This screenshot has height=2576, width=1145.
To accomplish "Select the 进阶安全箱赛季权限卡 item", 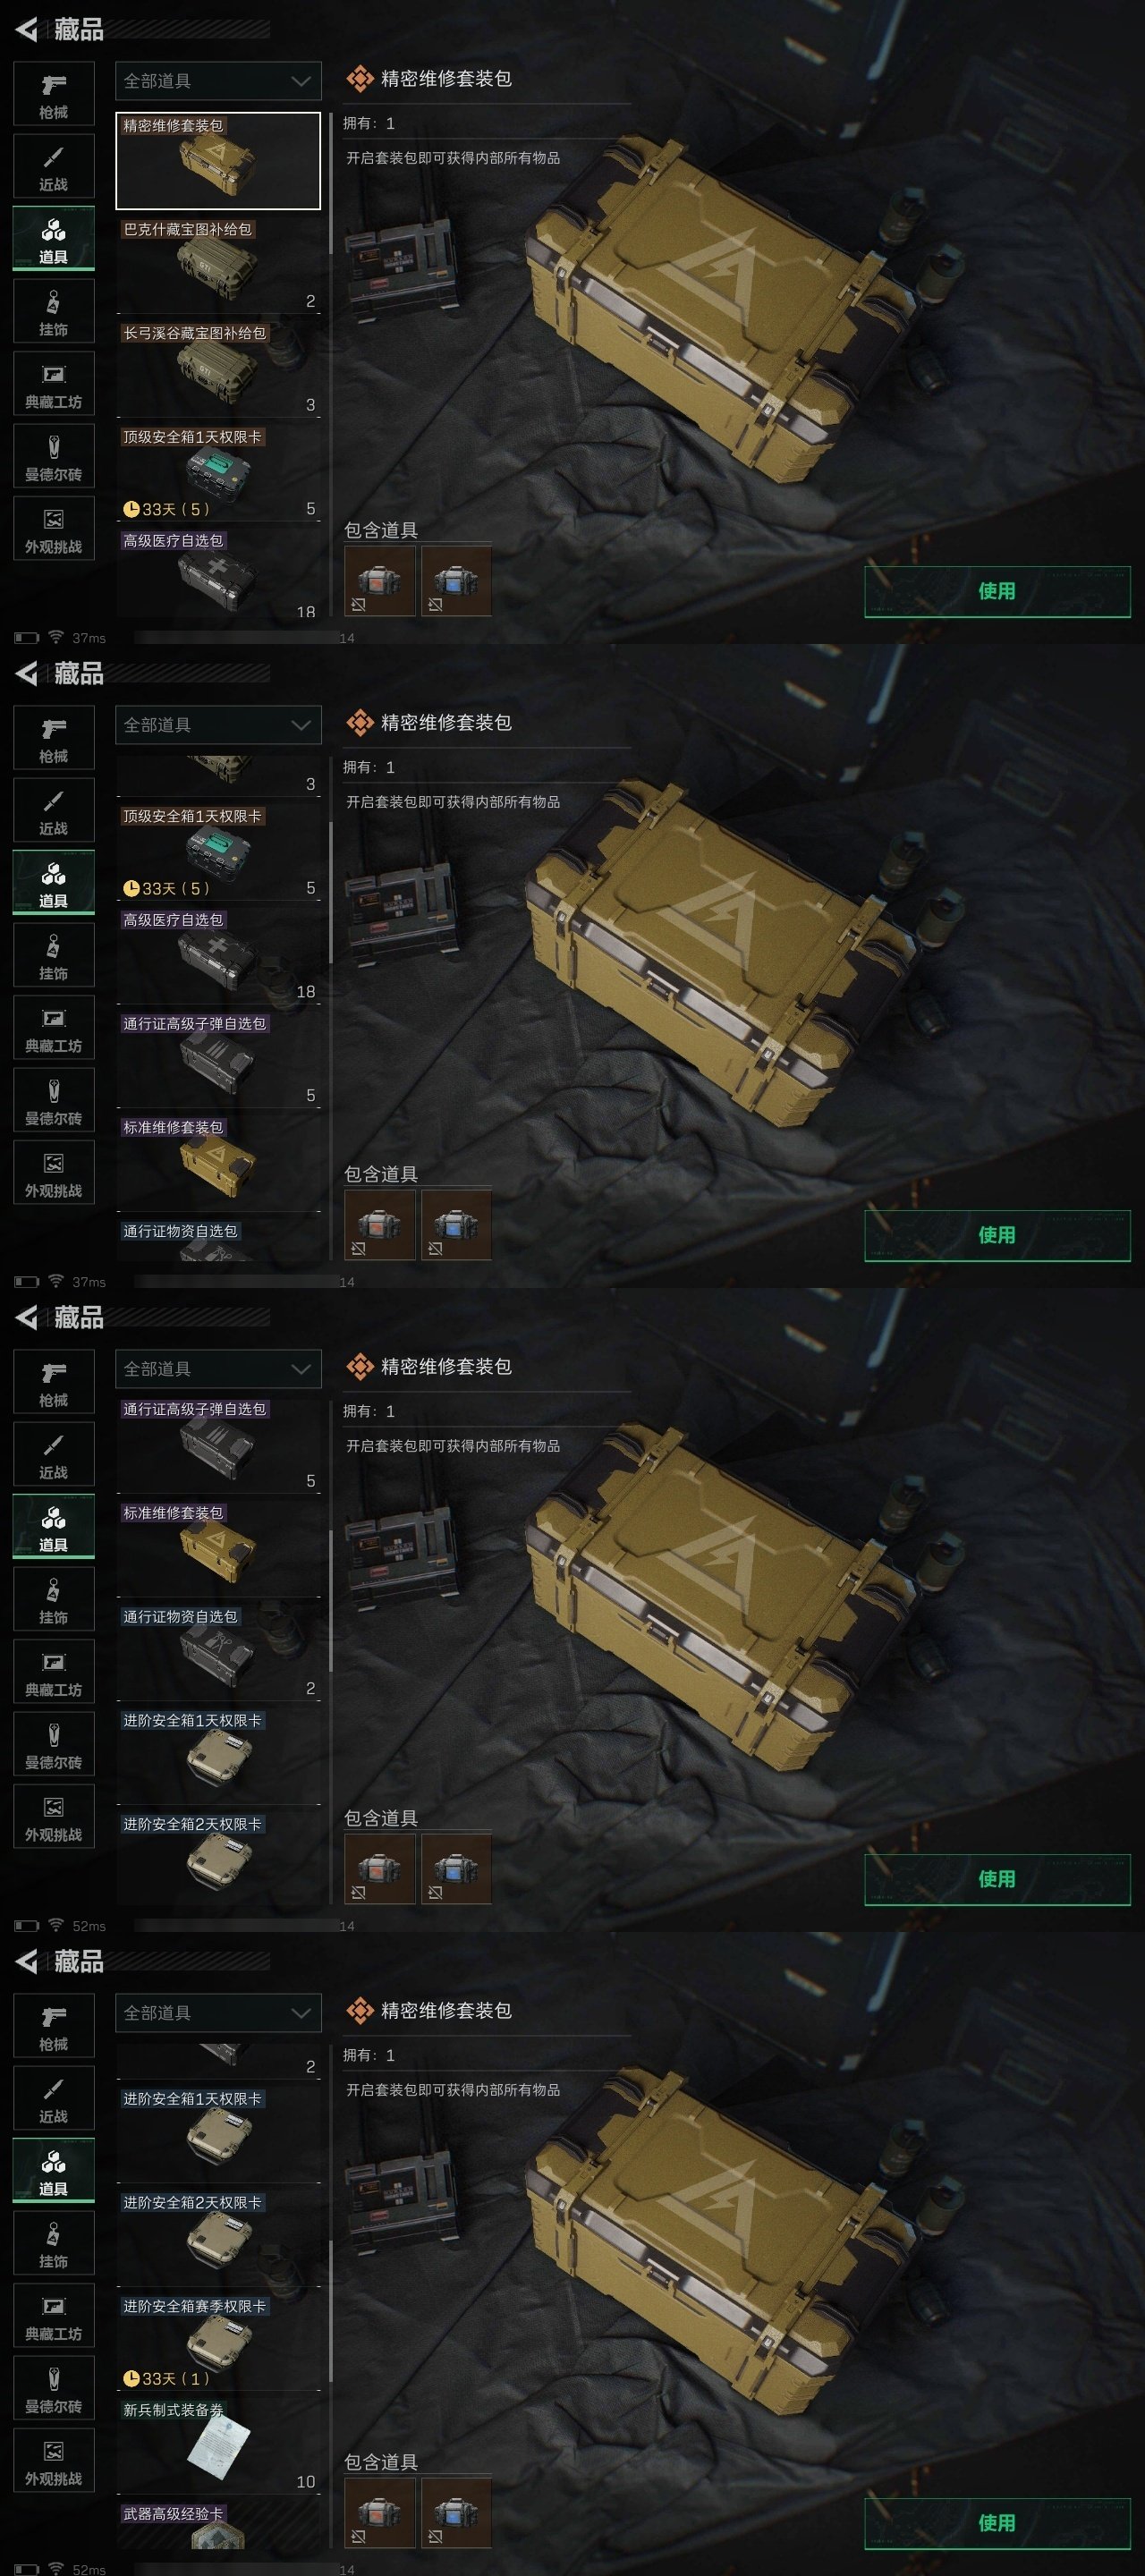I will tap(218, 2342).
